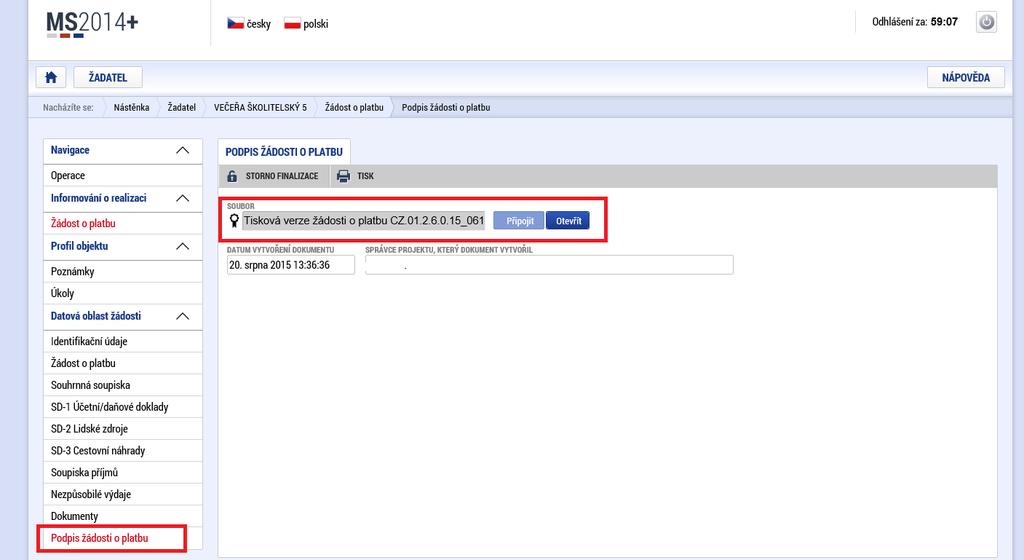1024x560 pixels.
Task: Open the ŽADATEL menu button
Action: [108, 77]
